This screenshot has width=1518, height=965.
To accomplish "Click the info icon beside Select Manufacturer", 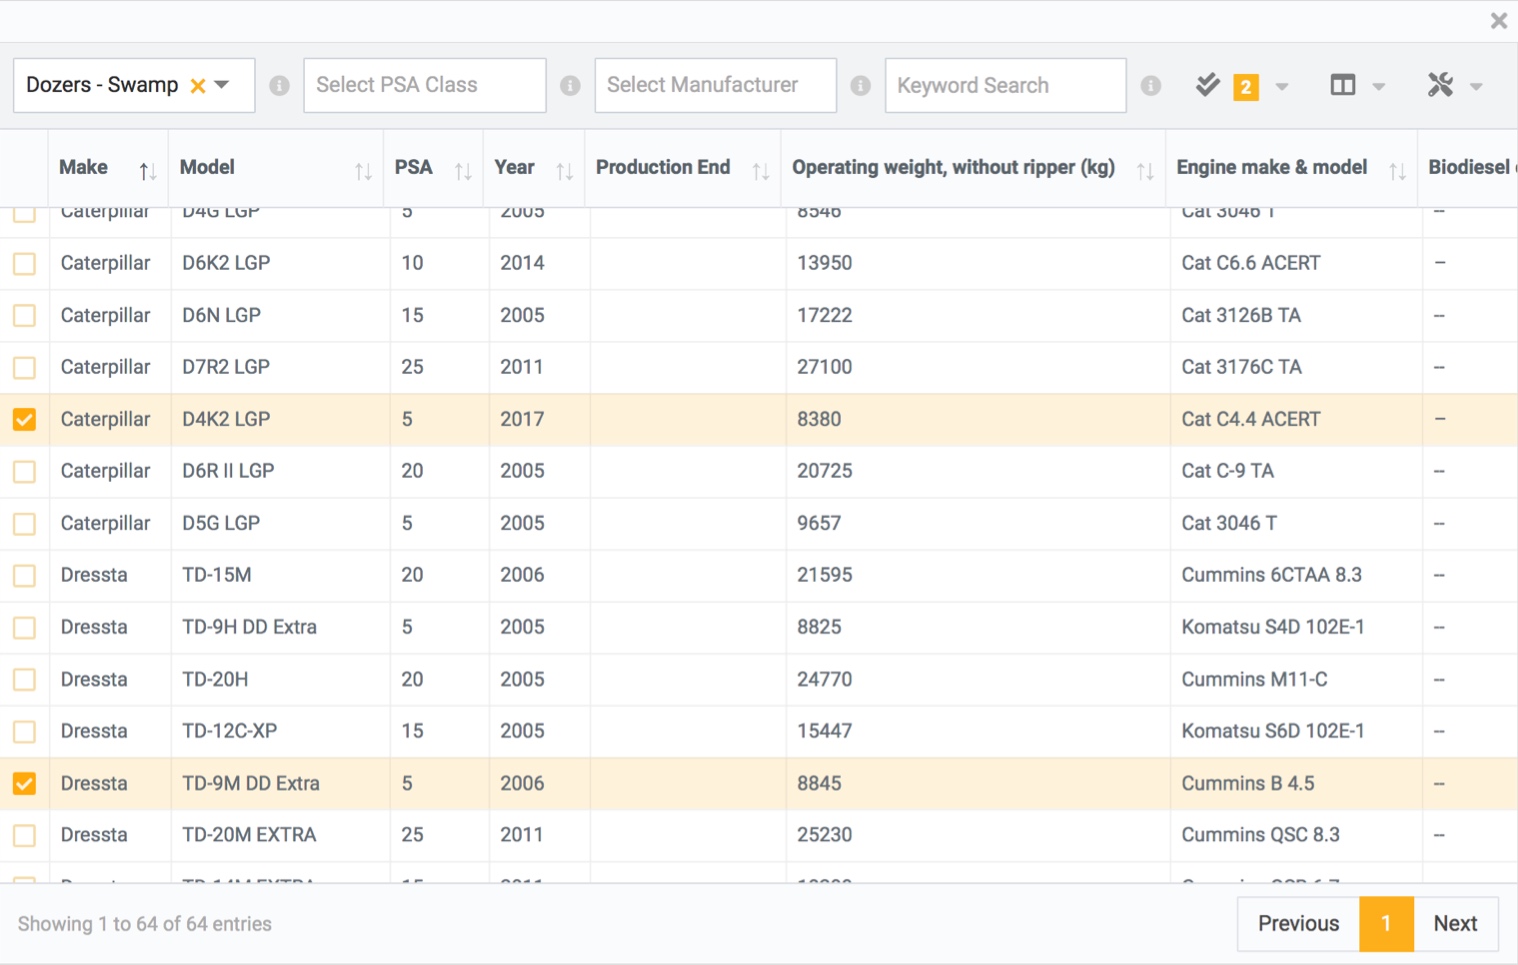I will click(x=860, y=86).
